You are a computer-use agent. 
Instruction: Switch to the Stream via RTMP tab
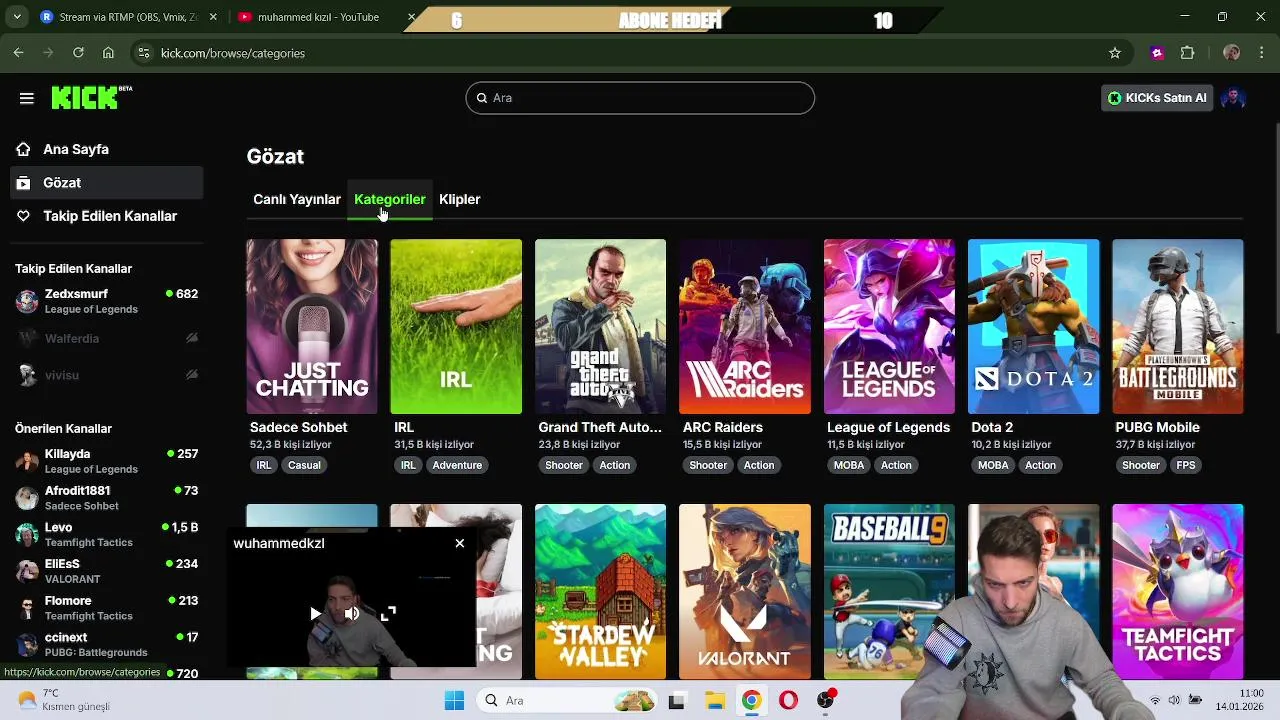point(129,17)
